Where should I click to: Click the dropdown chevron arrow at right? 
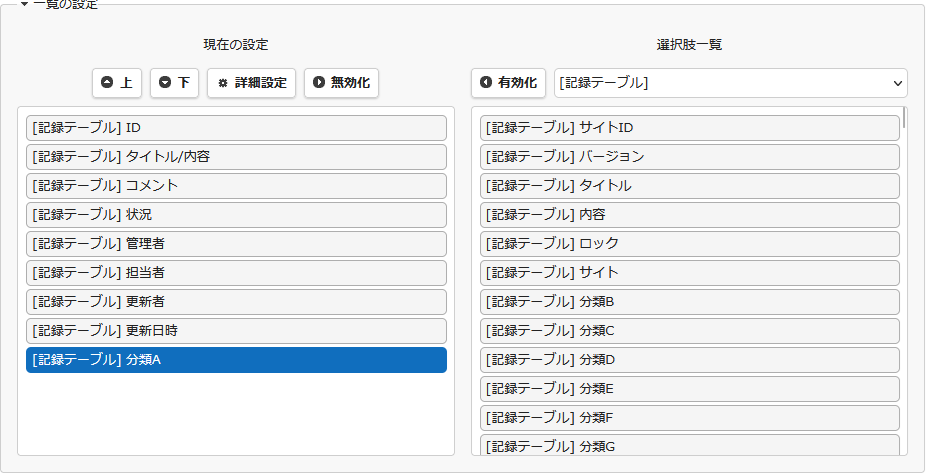[898, 83]
